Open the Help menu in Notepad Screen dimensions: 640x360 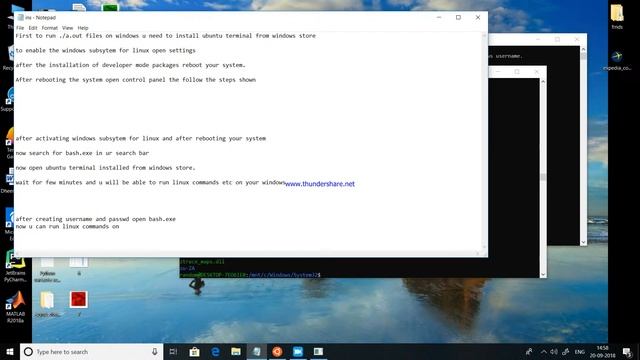[83, 28]
